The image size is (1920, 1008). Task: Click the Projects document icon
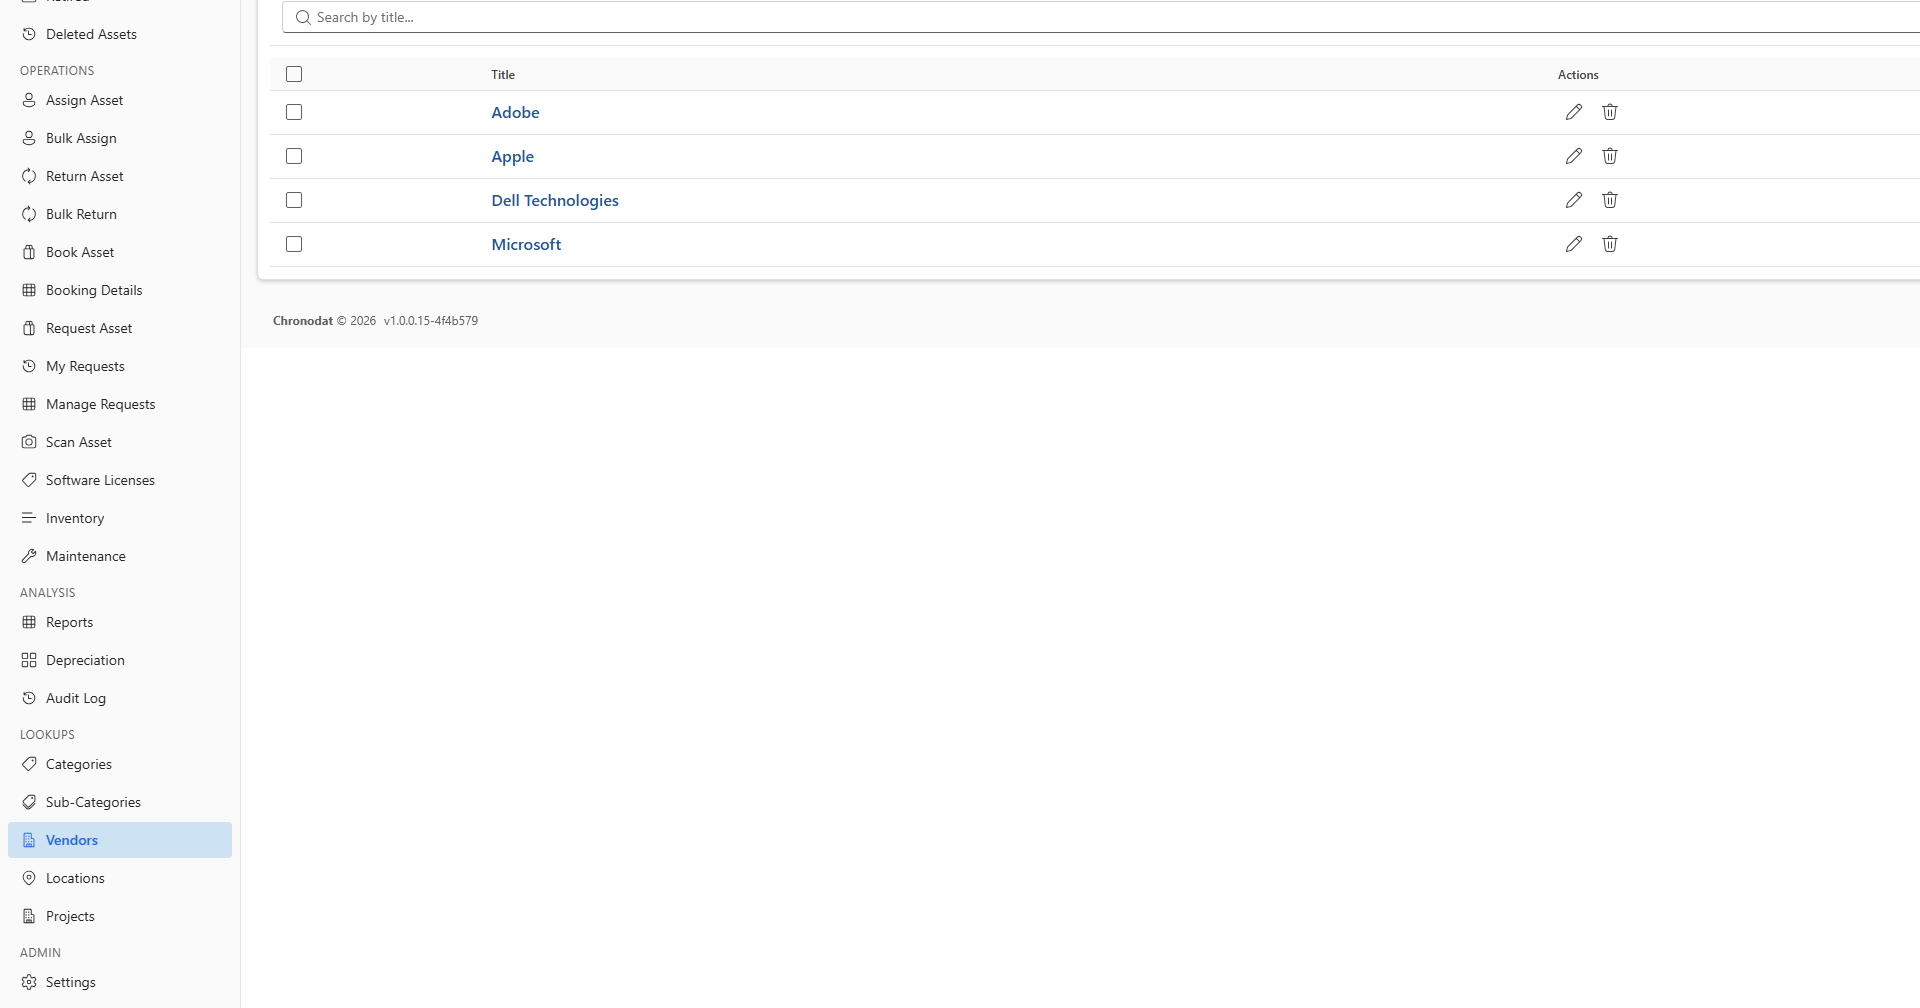click(29, 916)
